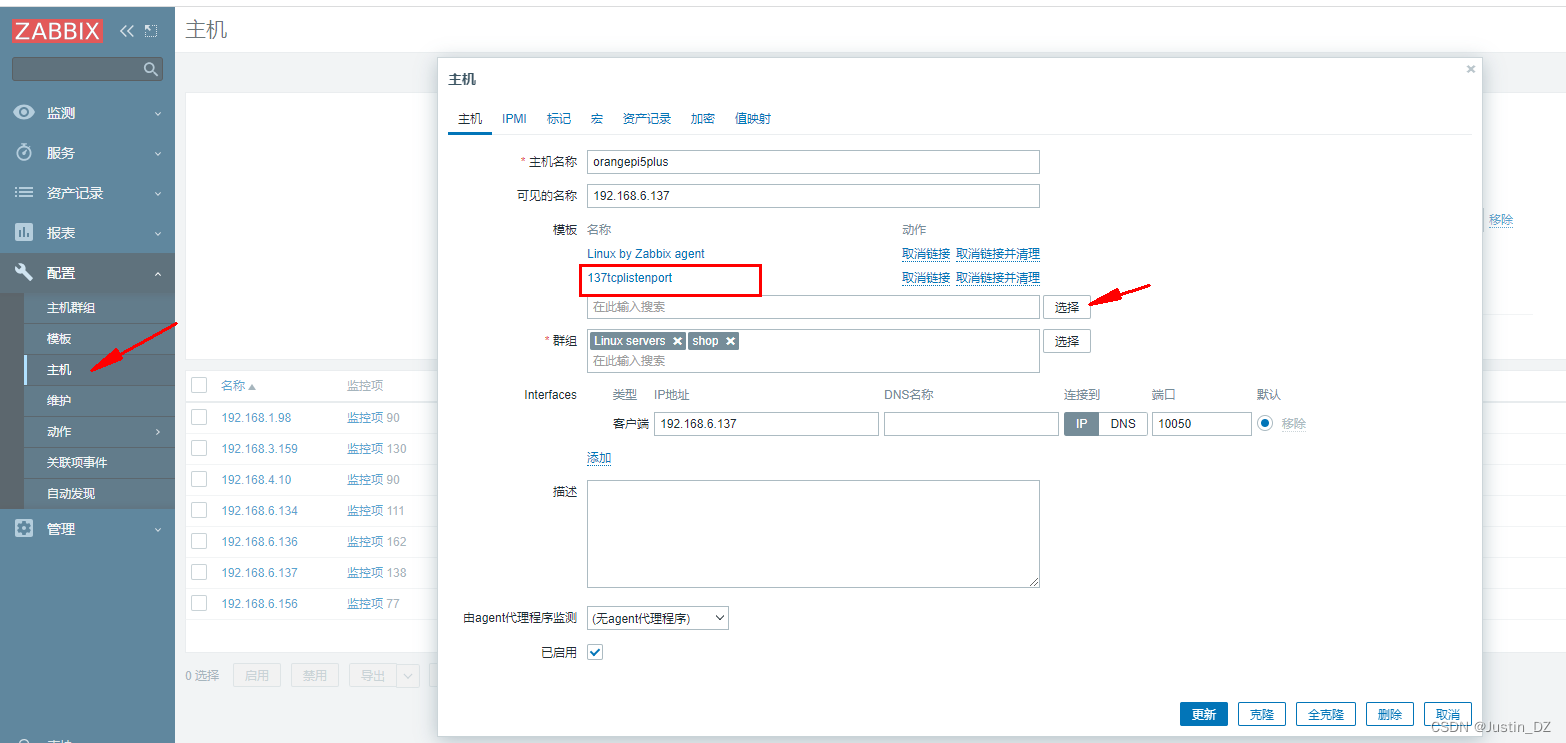Viewport: 1566px width, 743px height.
Task: Open the agent代理程序 proxy dropdown
Action: [x=658, y=618]
